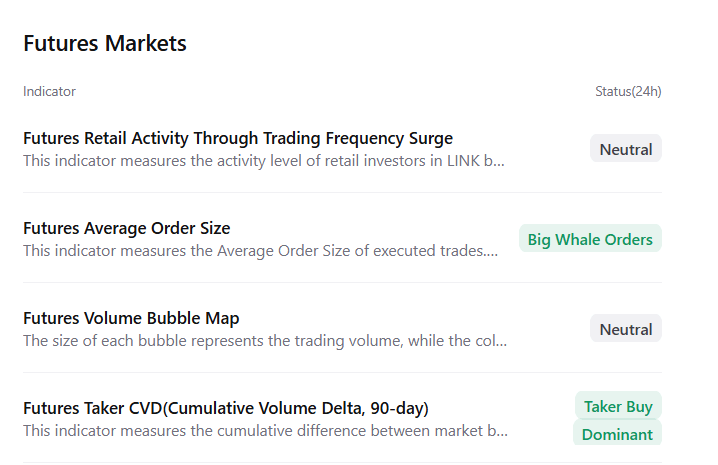
Task: Select the Futures Volume Bubble Map title
Action: pos(131,318)
